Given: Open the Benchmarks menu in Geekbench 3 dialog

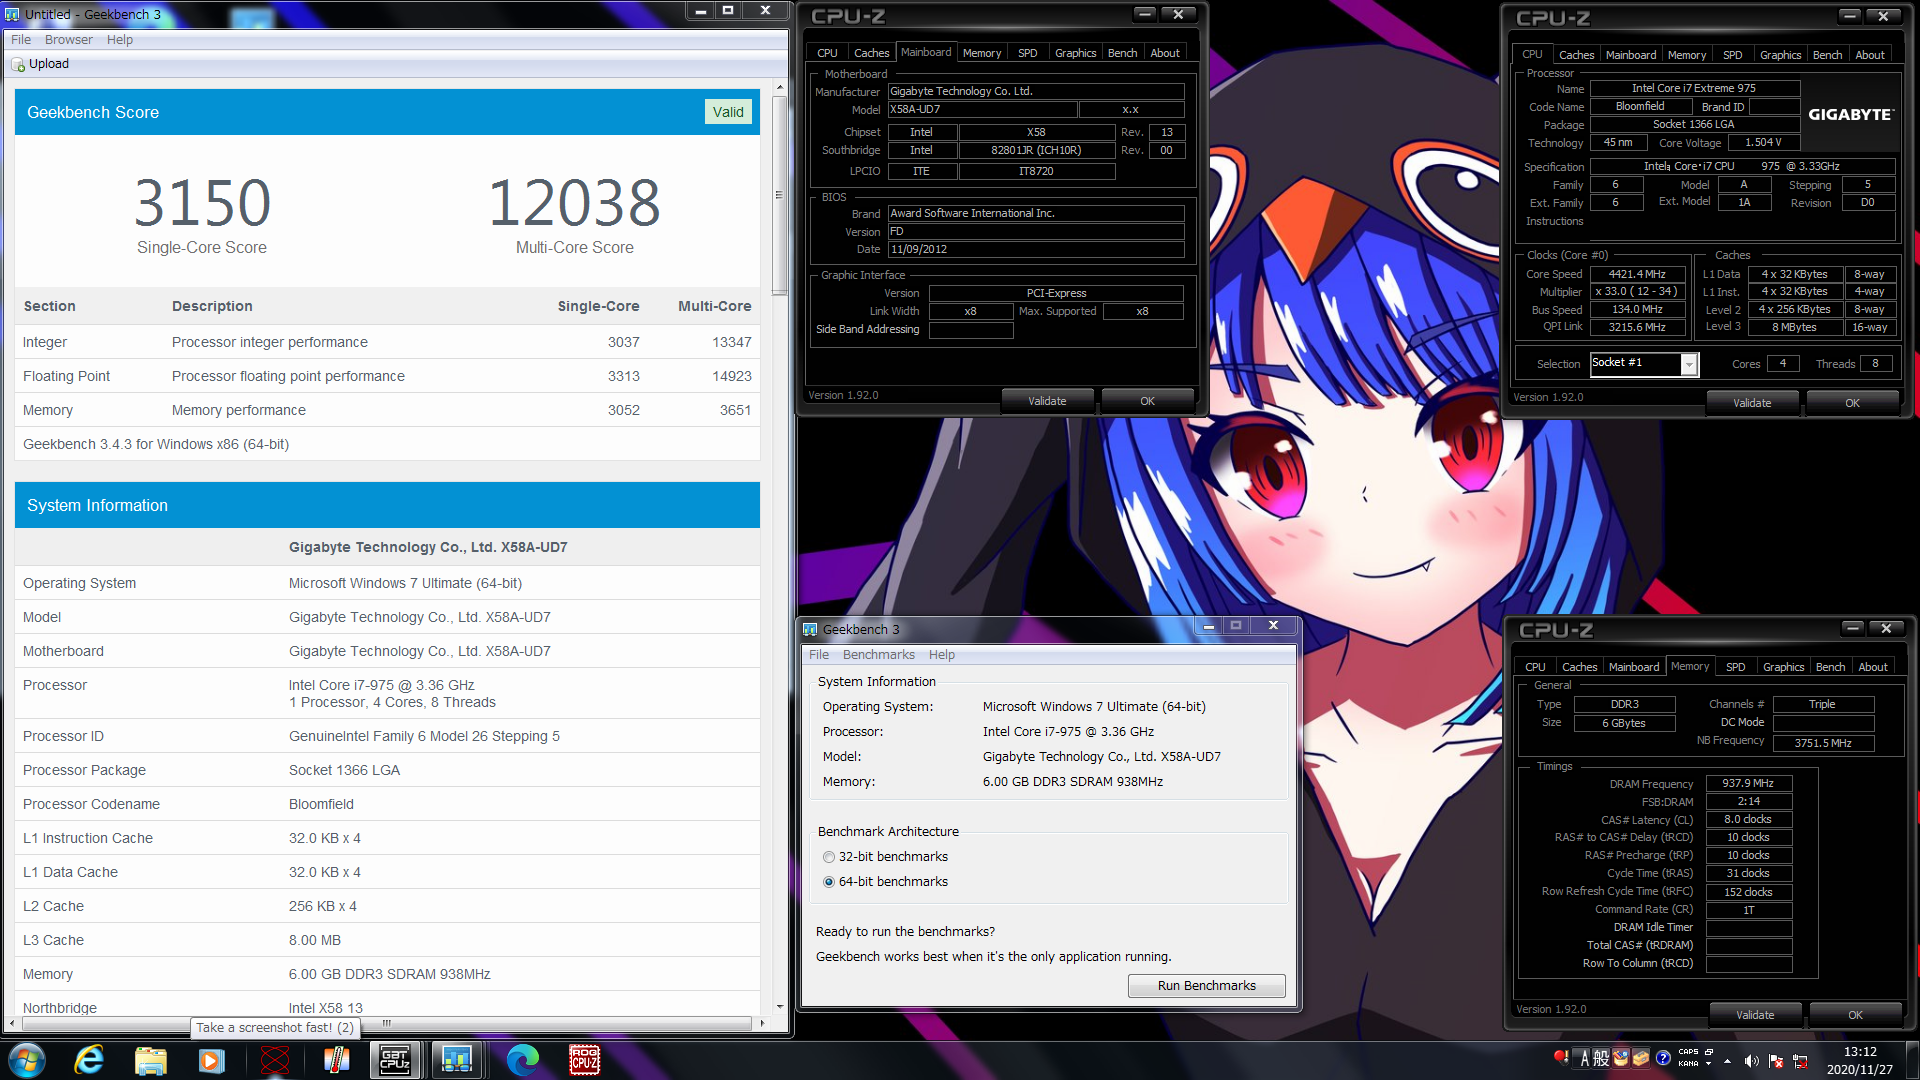Looking at the screenshot, I should point(879,655).
